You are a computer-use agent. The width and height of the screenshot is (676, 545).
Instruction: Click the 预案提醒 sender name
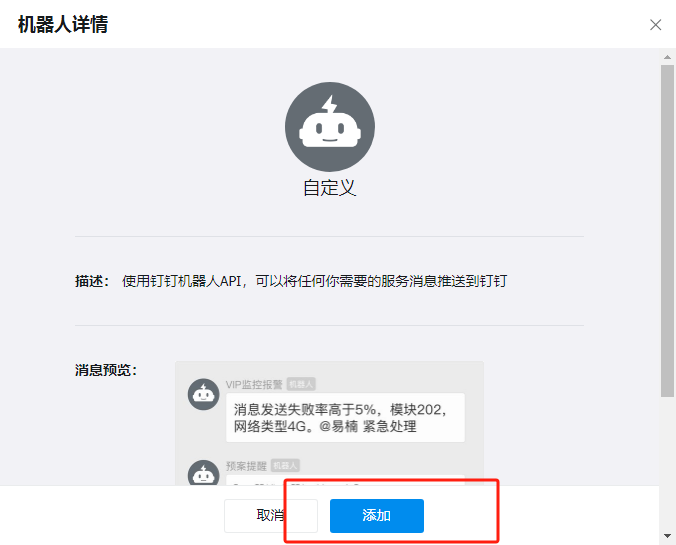pyautogui.click(x=246, y=466)
